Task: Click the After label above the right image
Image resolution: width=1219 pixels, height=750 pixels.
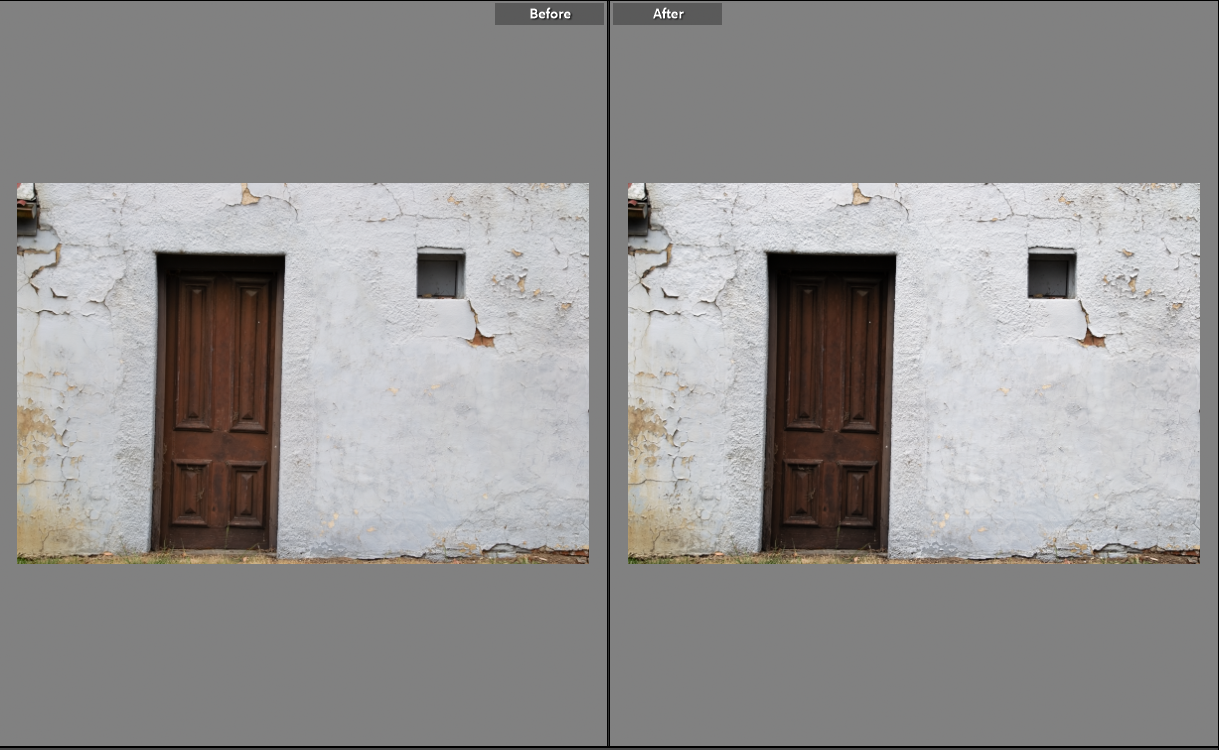Action: pos(667,13)
